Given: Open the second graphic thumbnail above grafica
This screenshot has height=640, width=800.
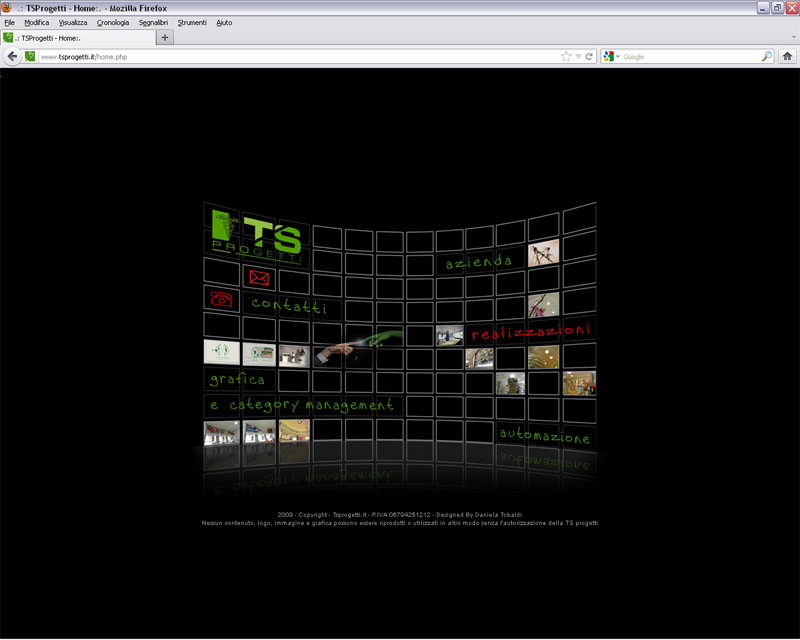Looking at the screenshot, I should [x=259, y=354].
